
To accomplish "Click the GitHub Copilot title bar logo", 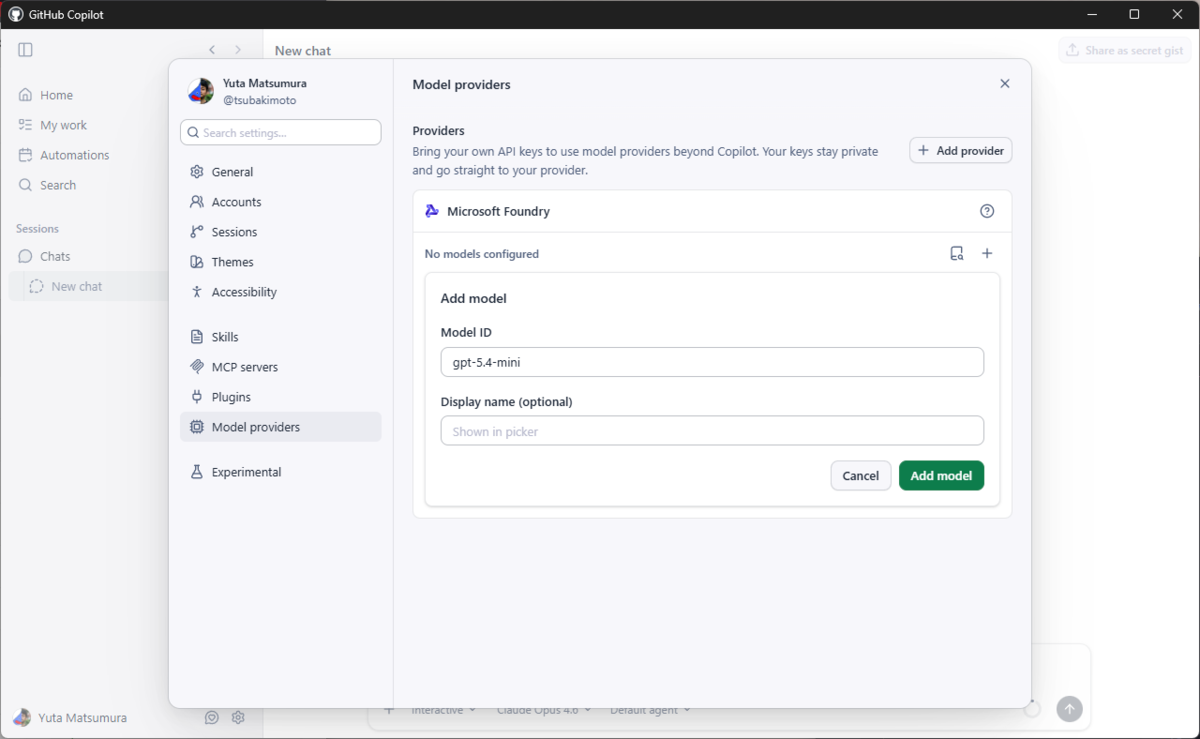I will [15, 14].
